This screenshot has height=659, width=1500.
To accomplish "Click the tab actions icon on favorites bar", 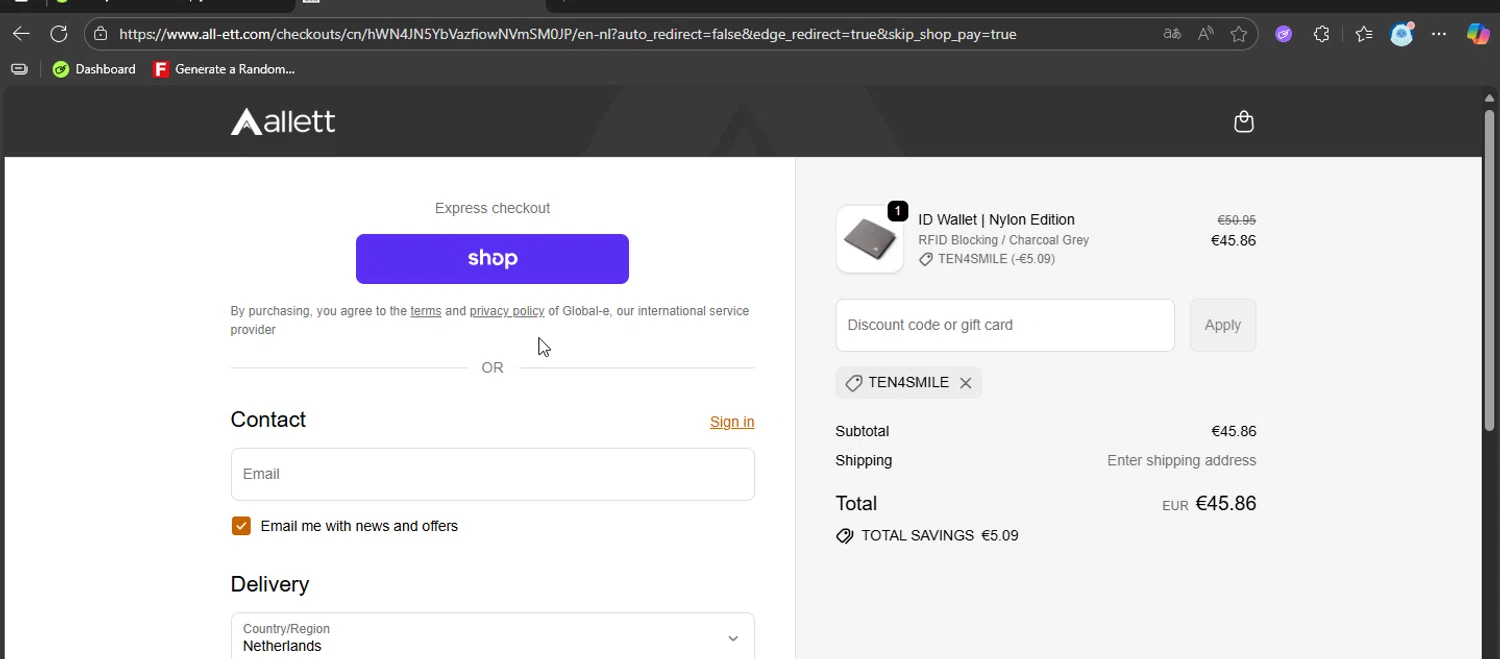I will tap(19, 69).
